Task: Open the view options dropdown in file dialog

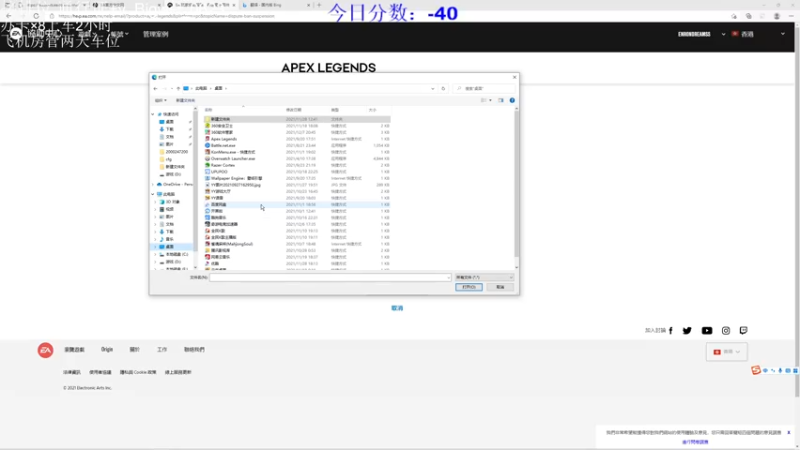Action: click(490, 101)
